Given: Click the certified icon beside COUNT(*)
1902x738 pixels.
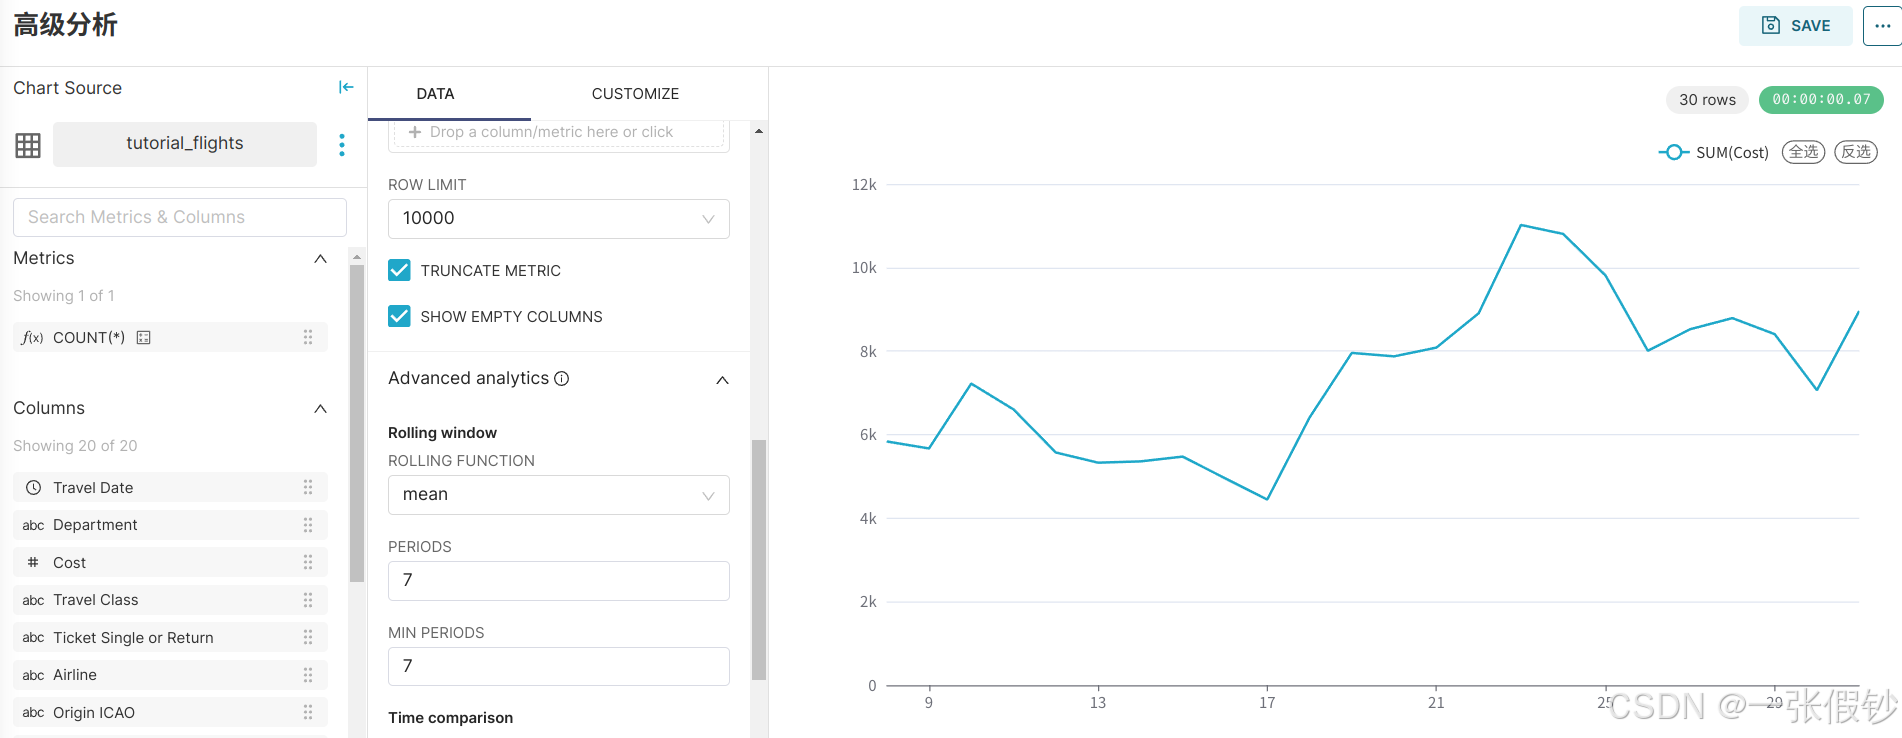Looking at the screenshot, I should click(144, 338).
